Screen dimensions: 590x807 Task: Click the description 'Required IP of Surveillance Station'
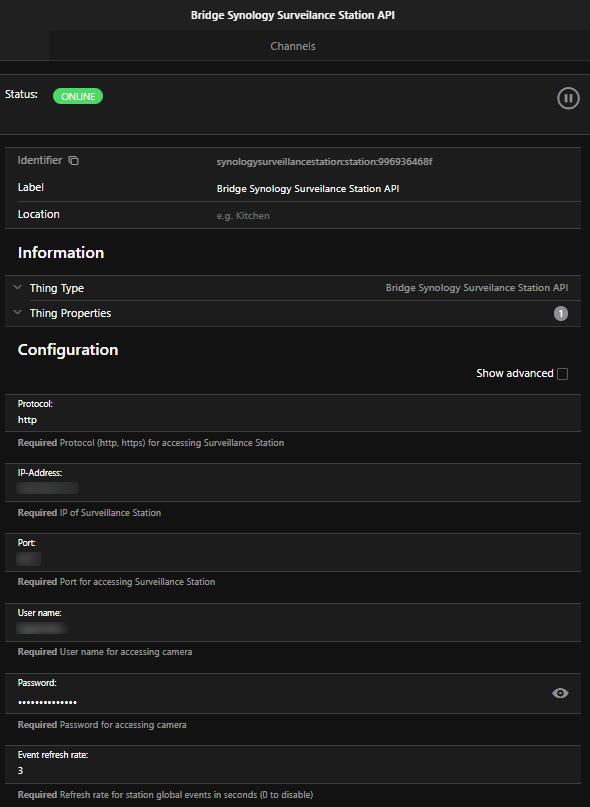click(x=89, y=513)
